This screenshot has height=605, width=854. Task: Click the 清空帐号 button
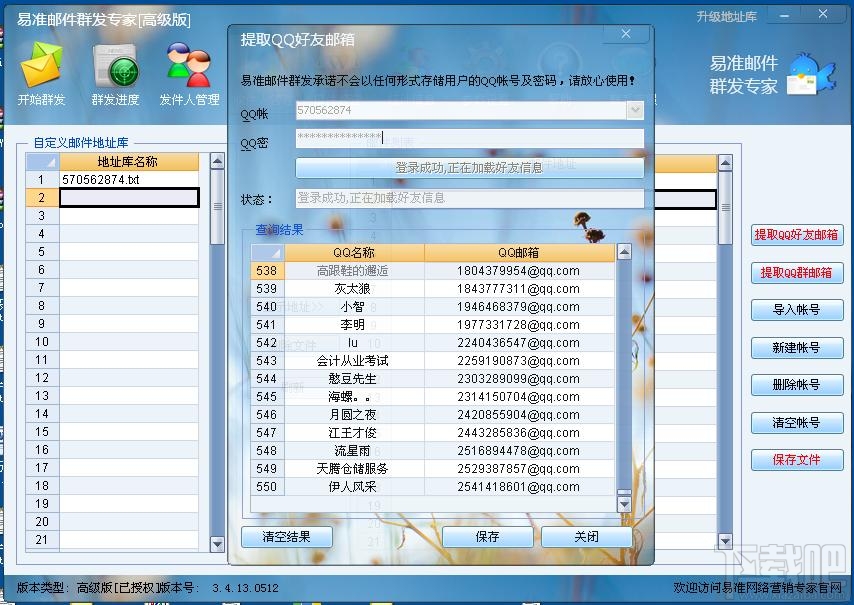797,423
